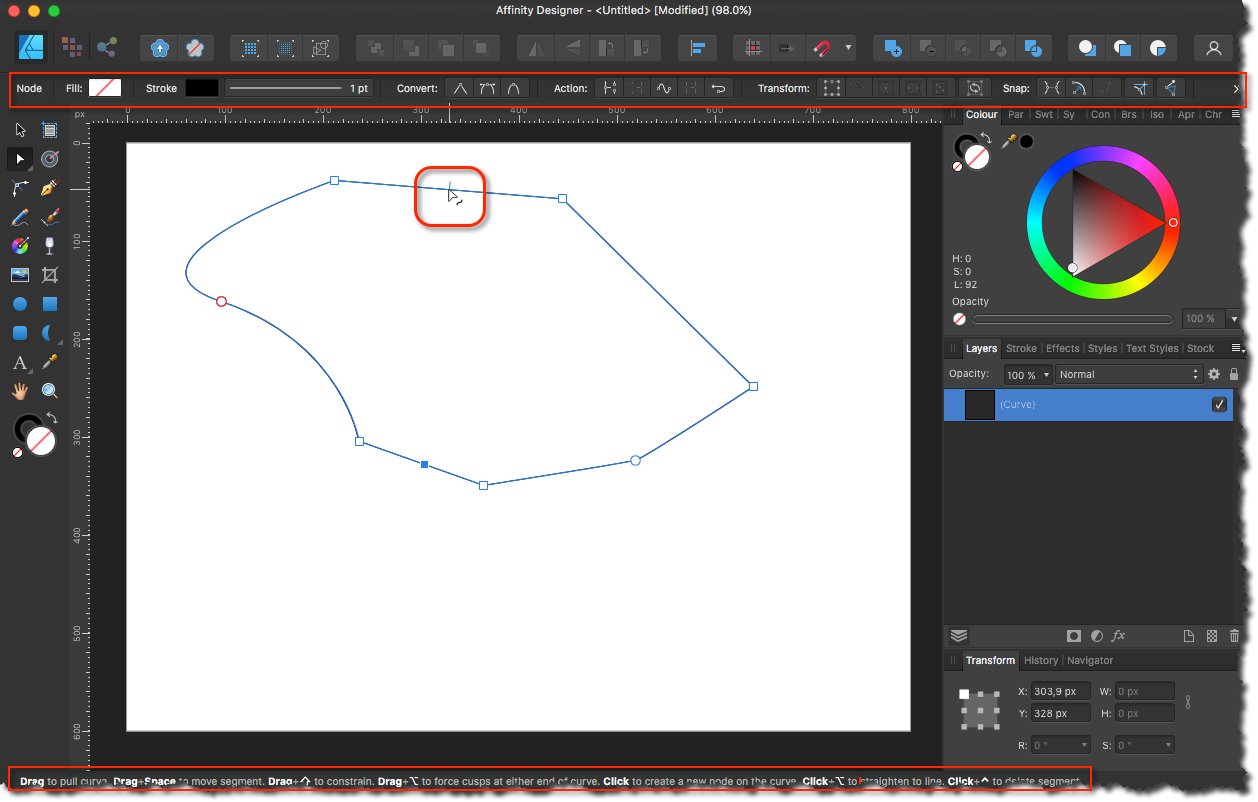Open the layer blend mode Normal dropdown
1258x802 pixels.
point(1128,374)
